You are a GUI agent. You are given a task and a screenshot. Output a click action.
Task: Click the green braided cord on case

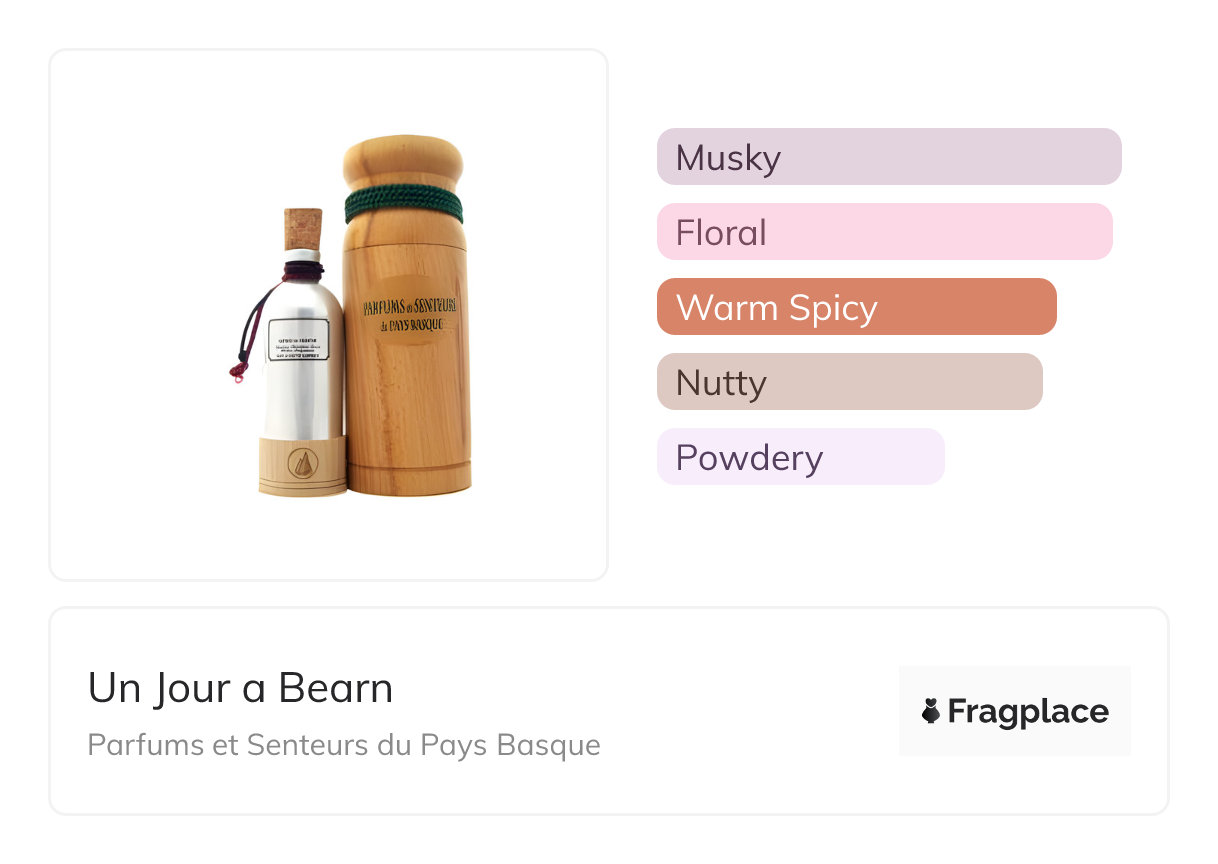[x=404, y=204]
